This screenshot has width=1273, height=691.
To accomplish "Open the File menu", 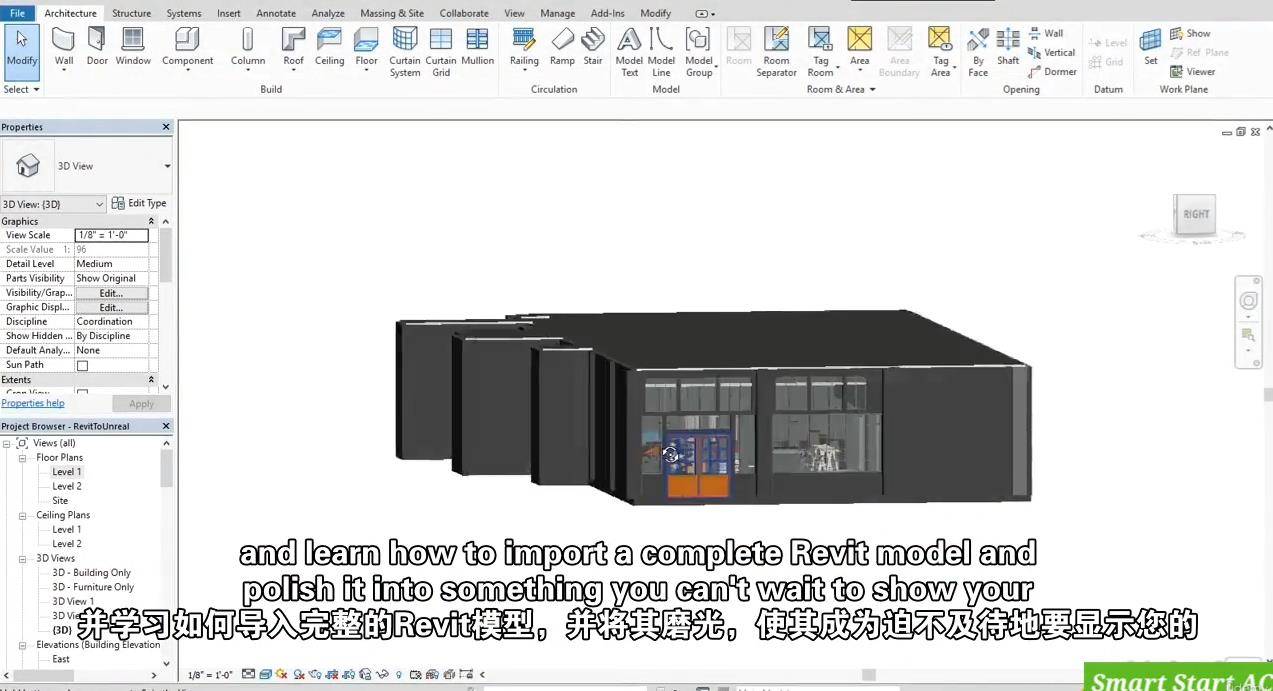I will tap(18, 13).
